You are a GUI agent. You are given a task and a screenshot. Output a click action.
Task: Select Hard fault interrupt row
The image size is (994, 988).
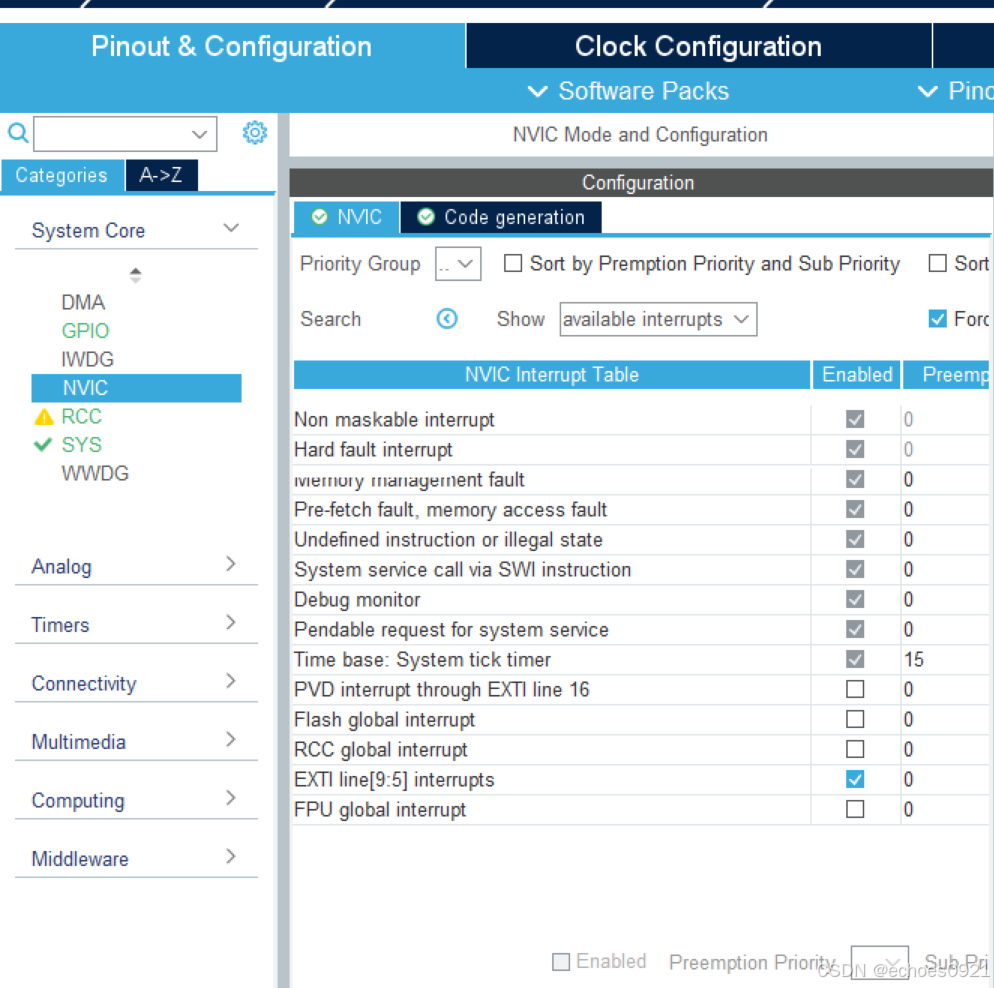[x=641, y=449]
